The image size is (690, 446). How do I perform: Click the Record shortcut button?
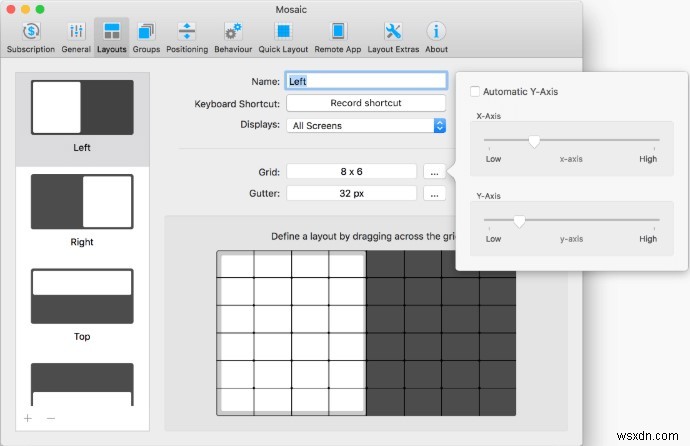(x=365, y=103)
